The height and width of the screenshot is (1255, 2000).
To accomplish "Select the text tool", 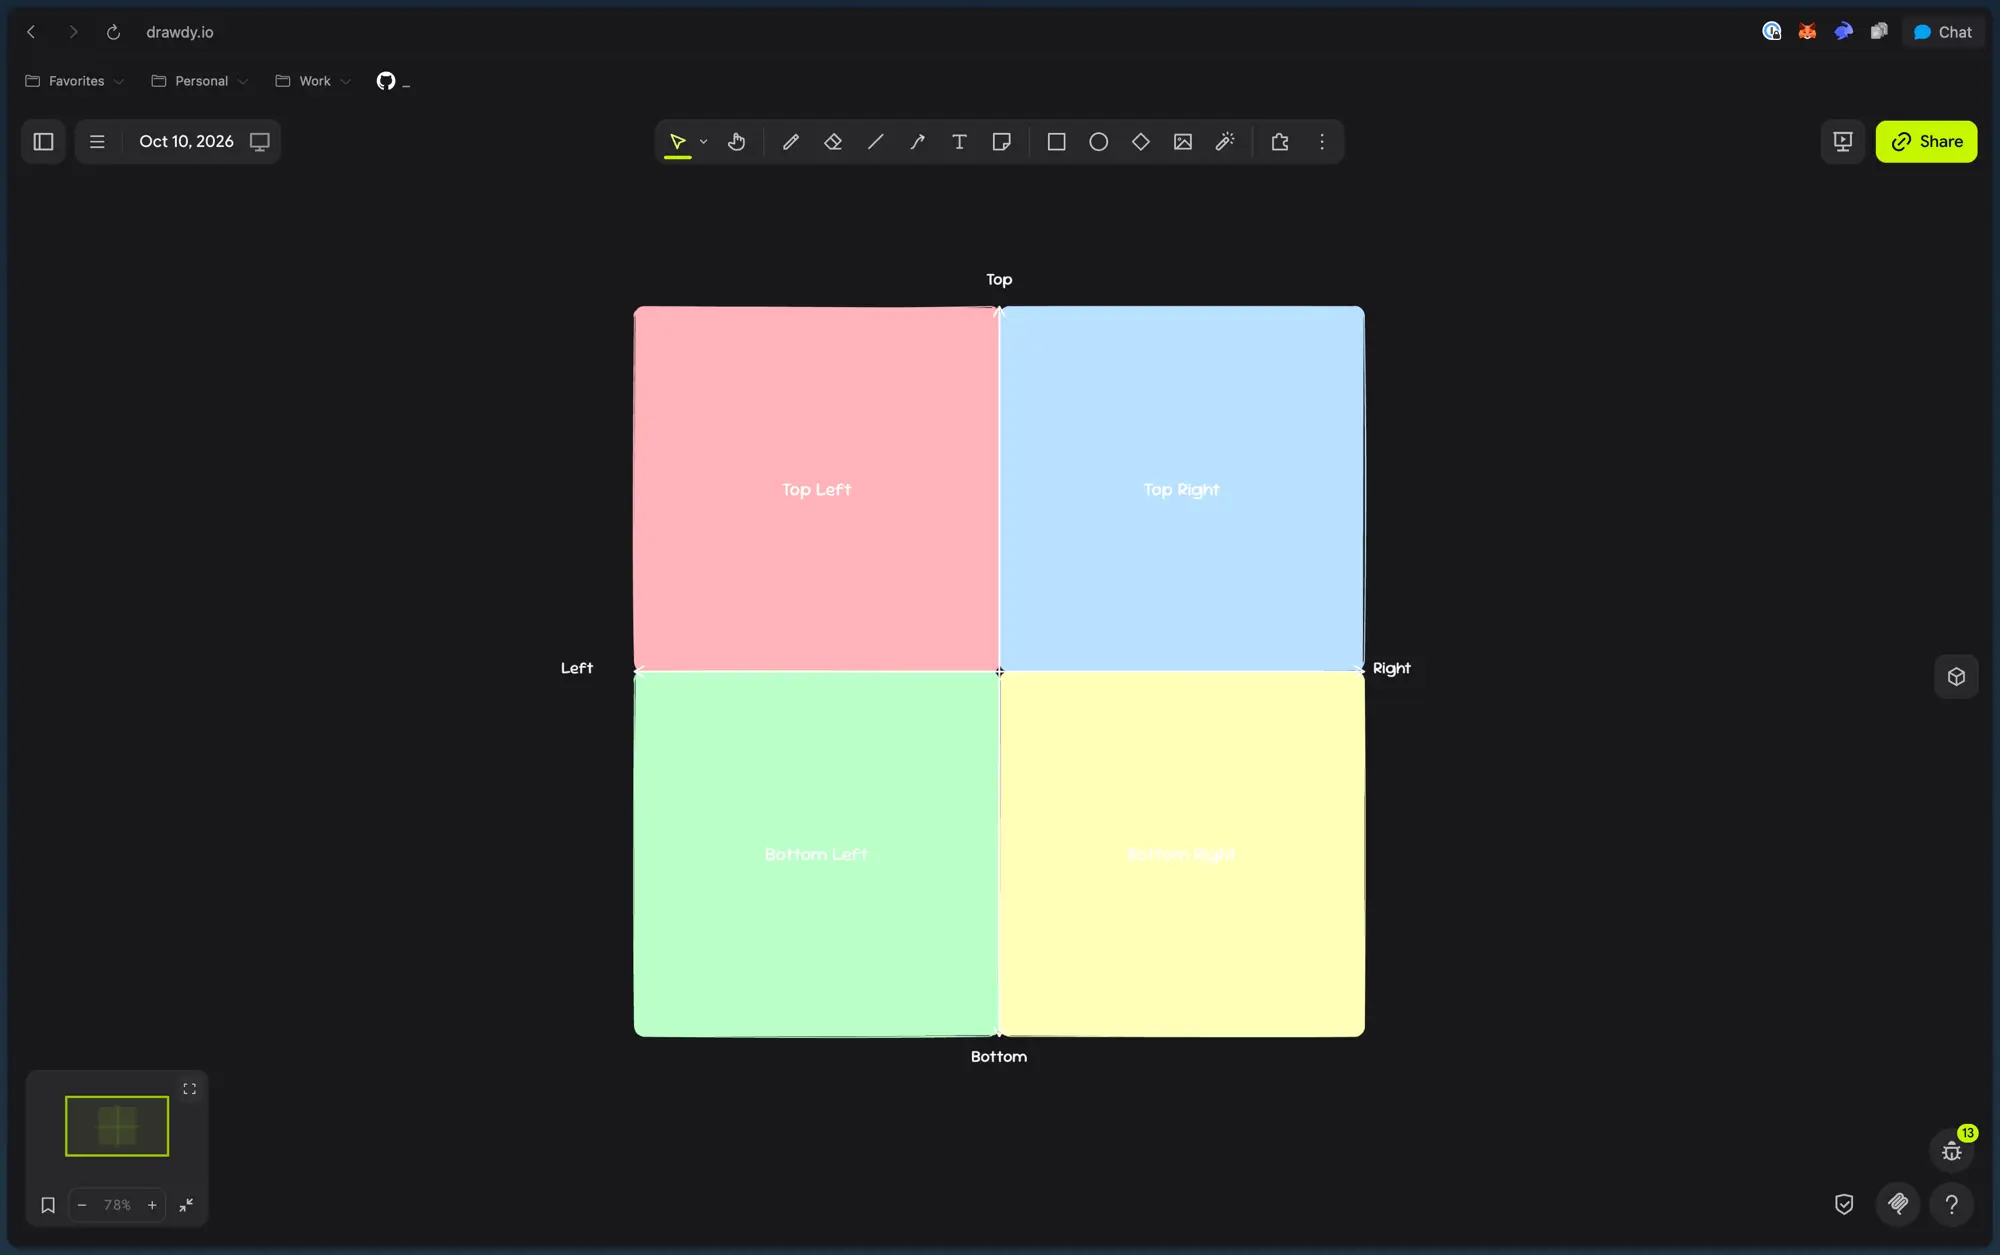I will [960, 142].
